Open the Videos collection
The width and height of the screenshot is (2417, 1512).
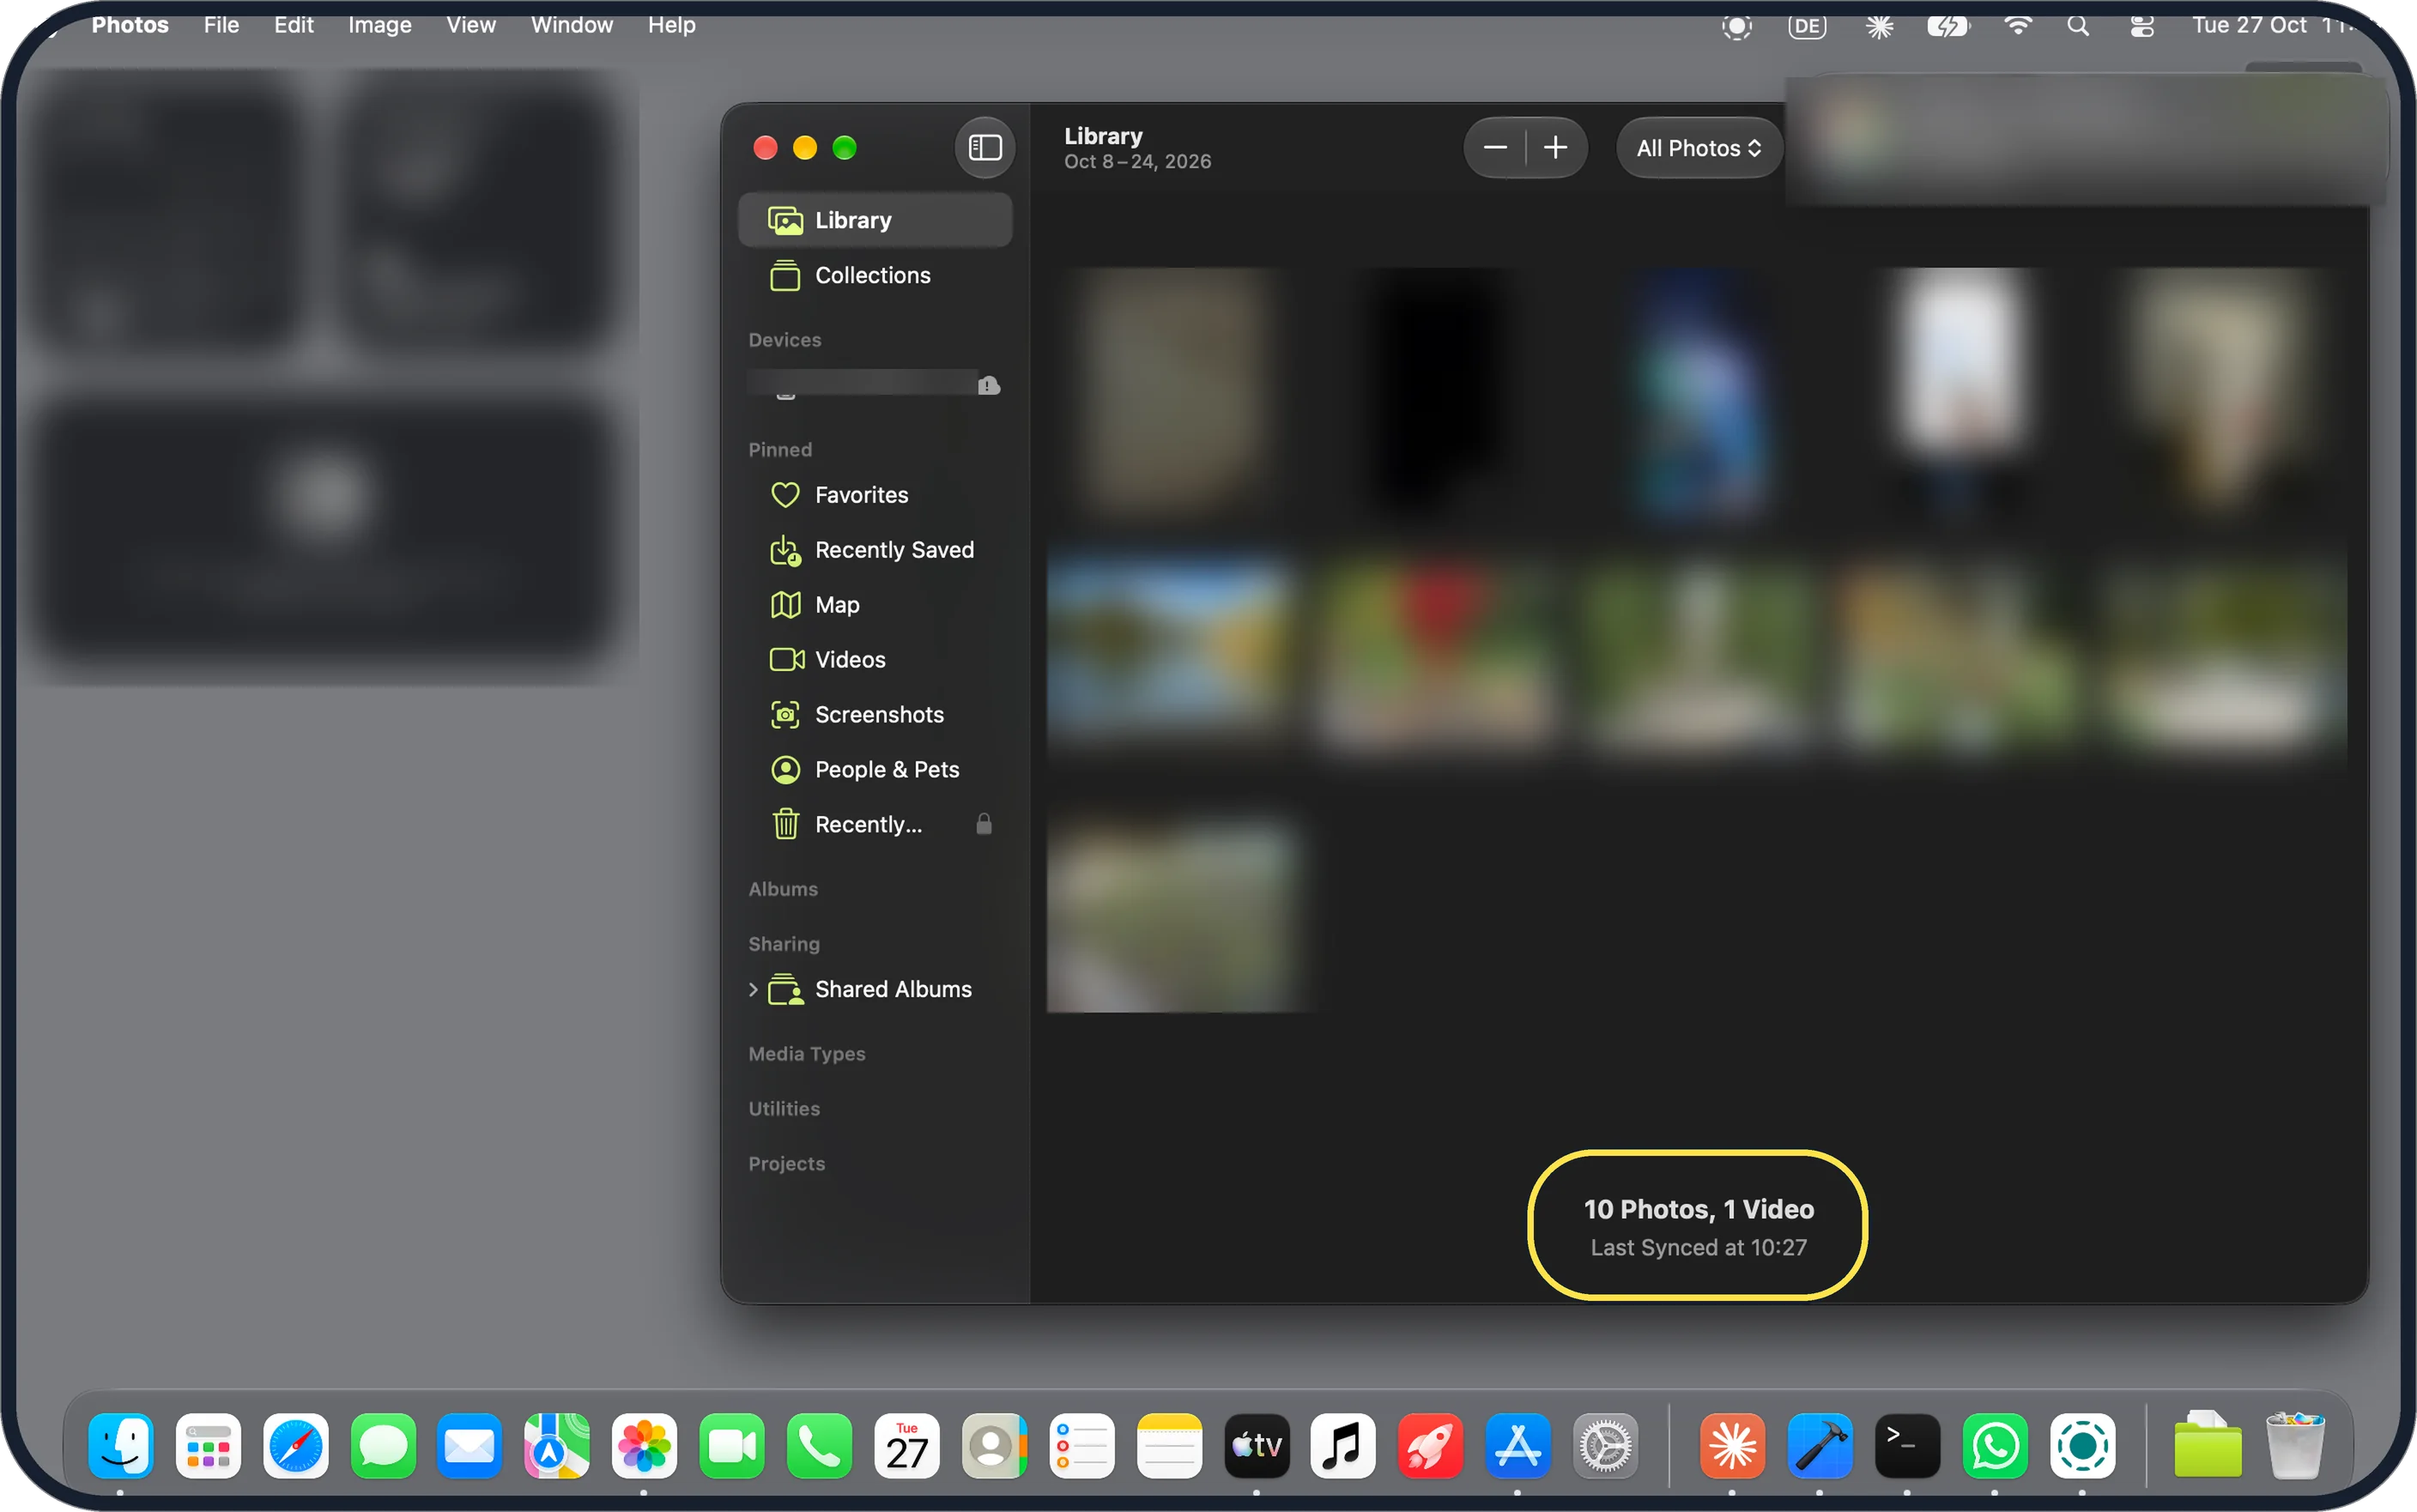click(x=875, y=660)
